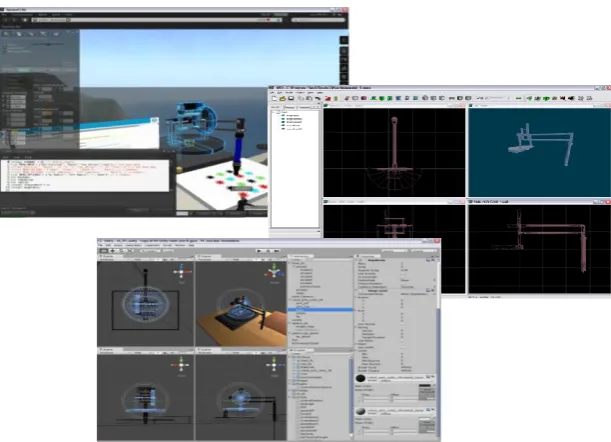Click the Play button in Unity

click(x=260, y=251)
